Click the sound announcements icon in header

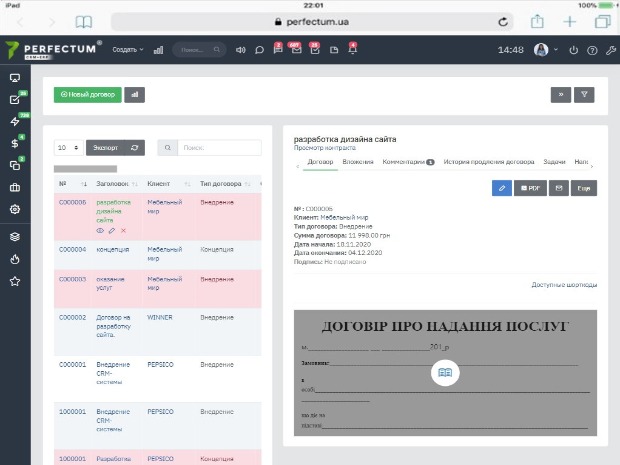[x=240, y=50]
